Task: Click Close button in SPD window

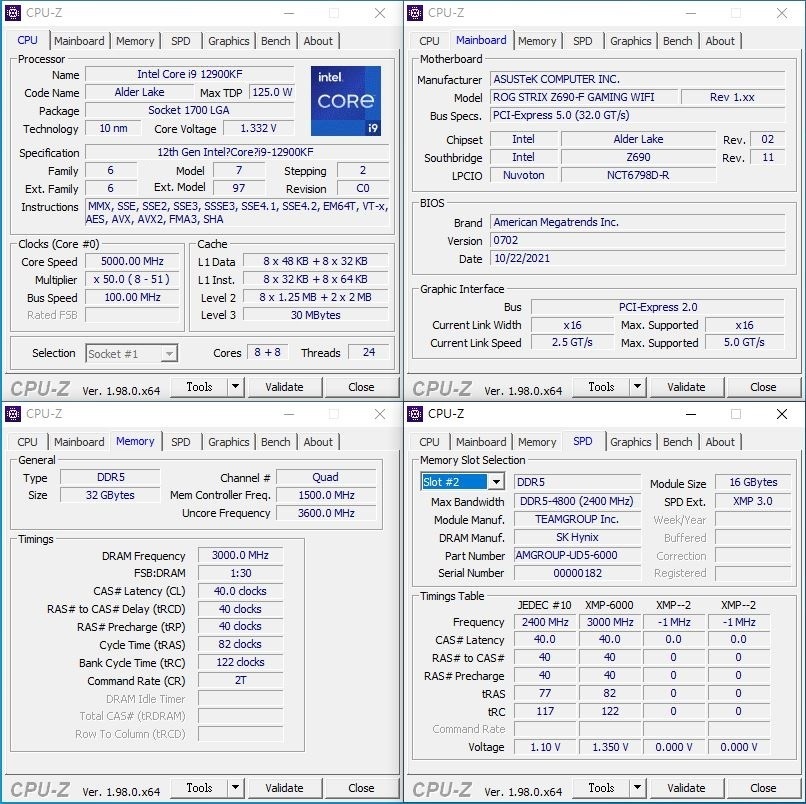Action: tap(763, 788)
